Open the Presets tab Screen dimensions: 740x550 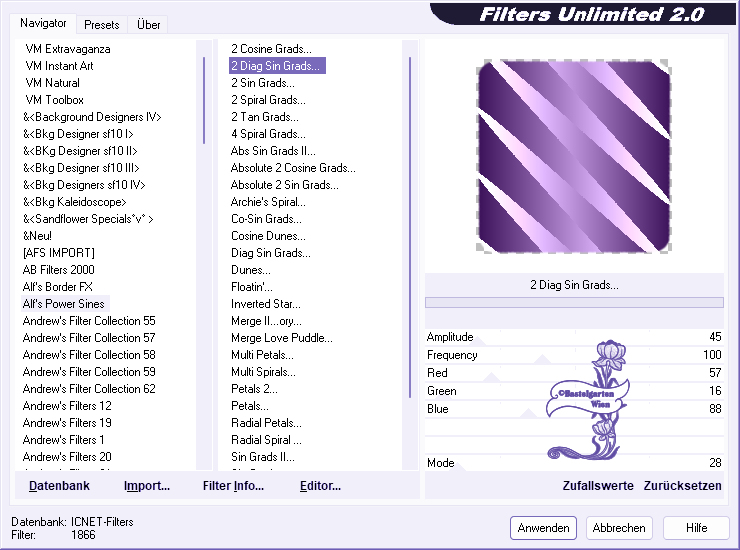click(x=101, y=25)
